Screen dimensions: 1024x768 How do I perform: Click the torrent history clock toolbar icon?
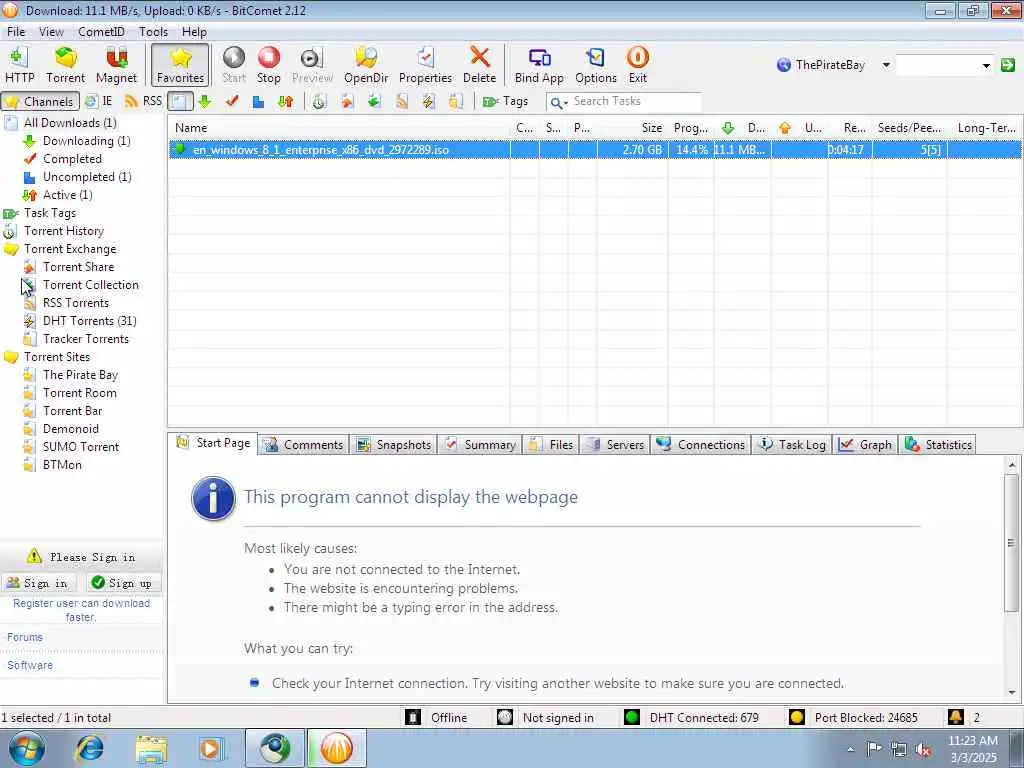click(319, 101)
